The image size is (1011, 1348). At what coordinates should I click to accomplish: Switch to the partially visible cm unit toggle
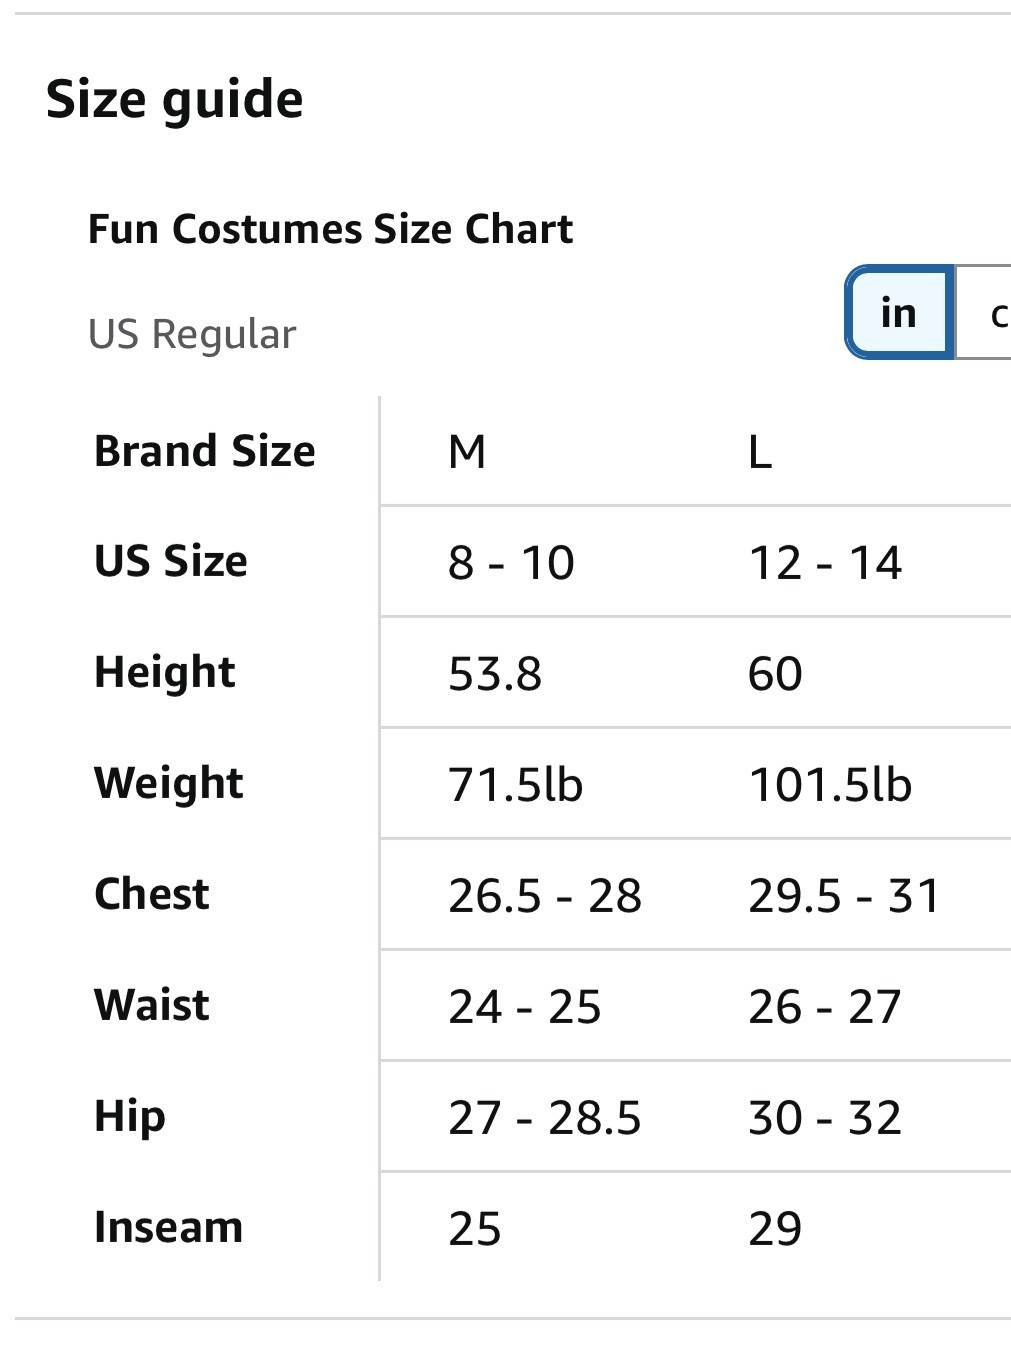pos(988,314)
